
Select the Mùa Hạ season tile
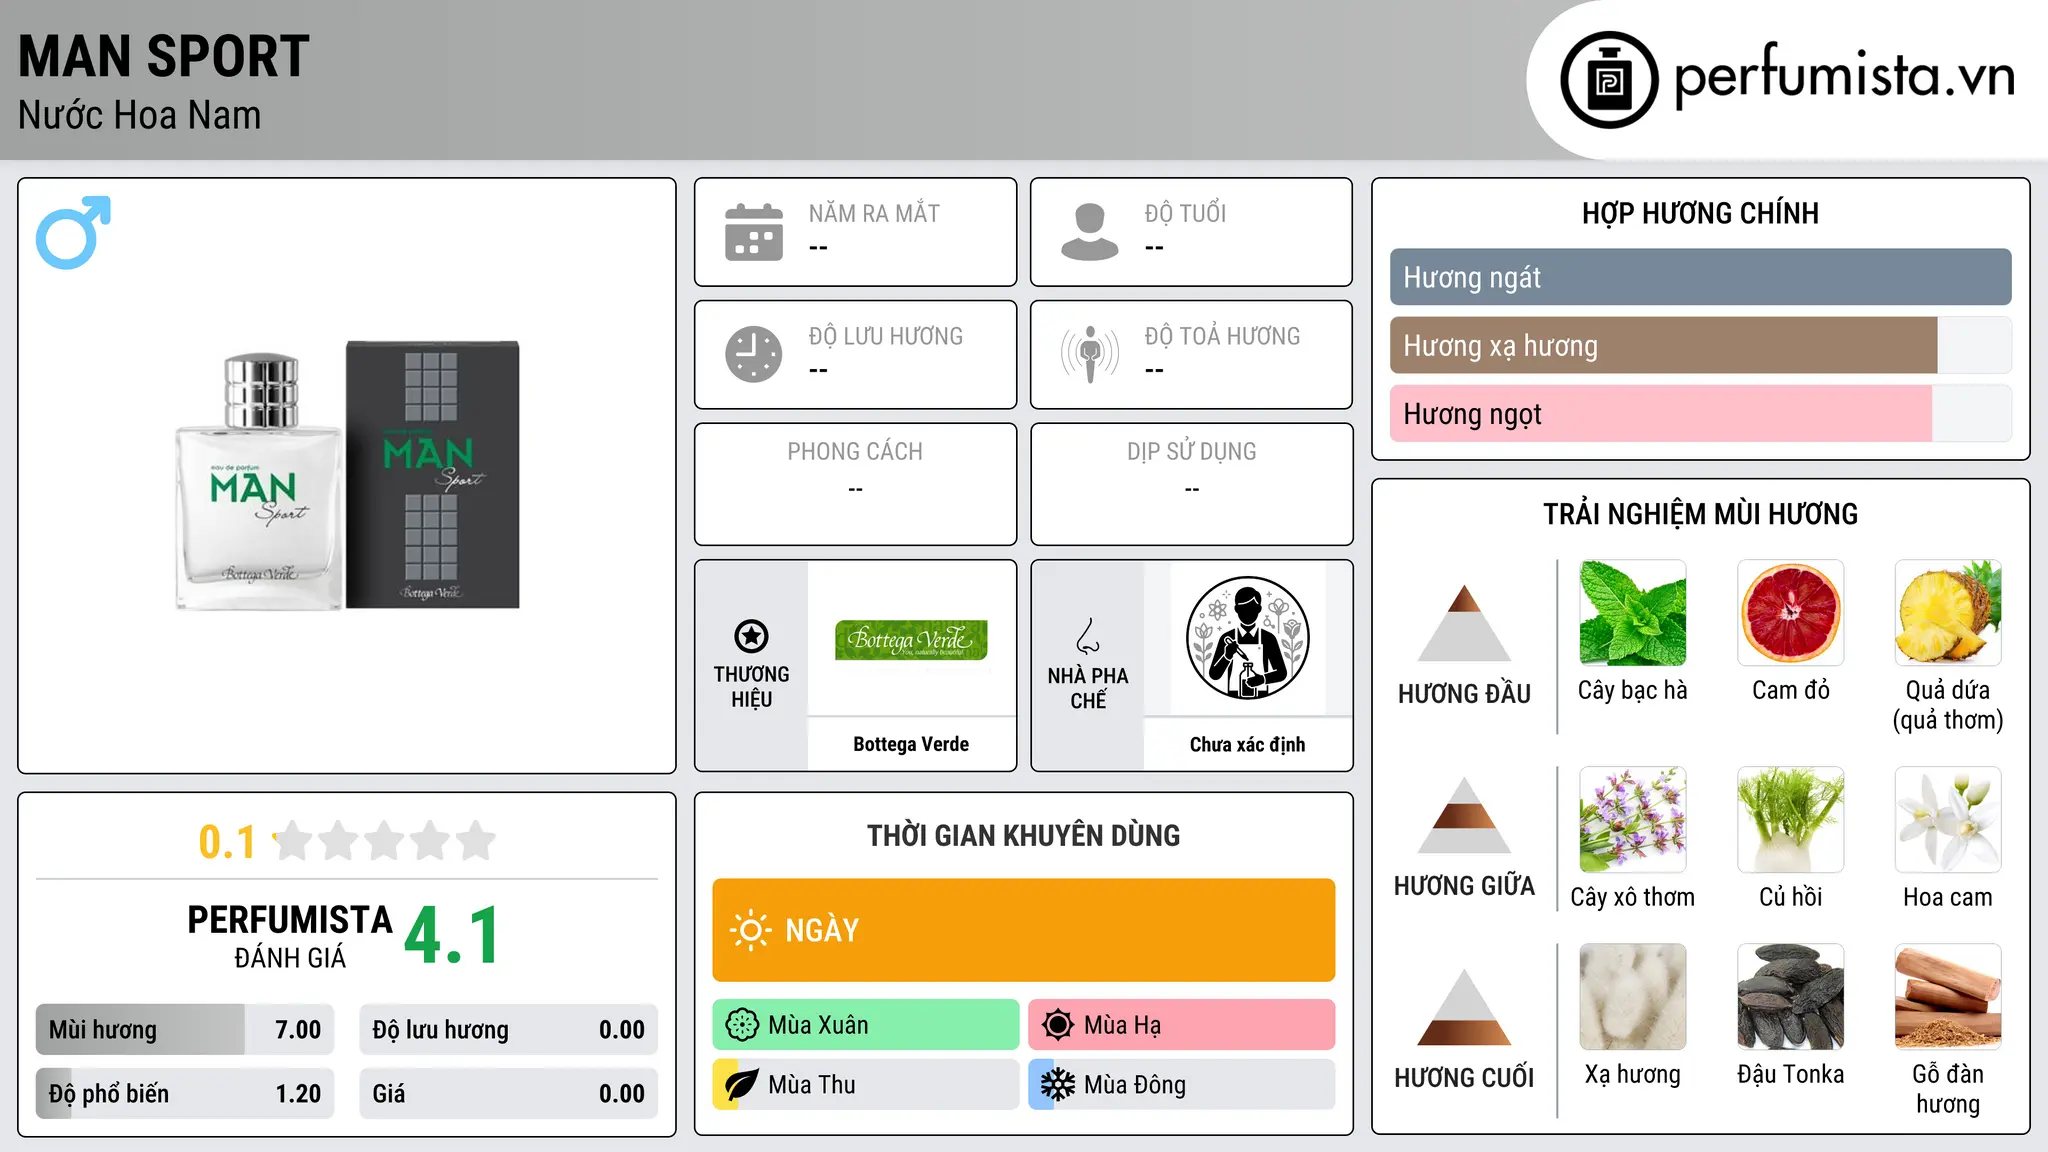coord(1182,1025)
